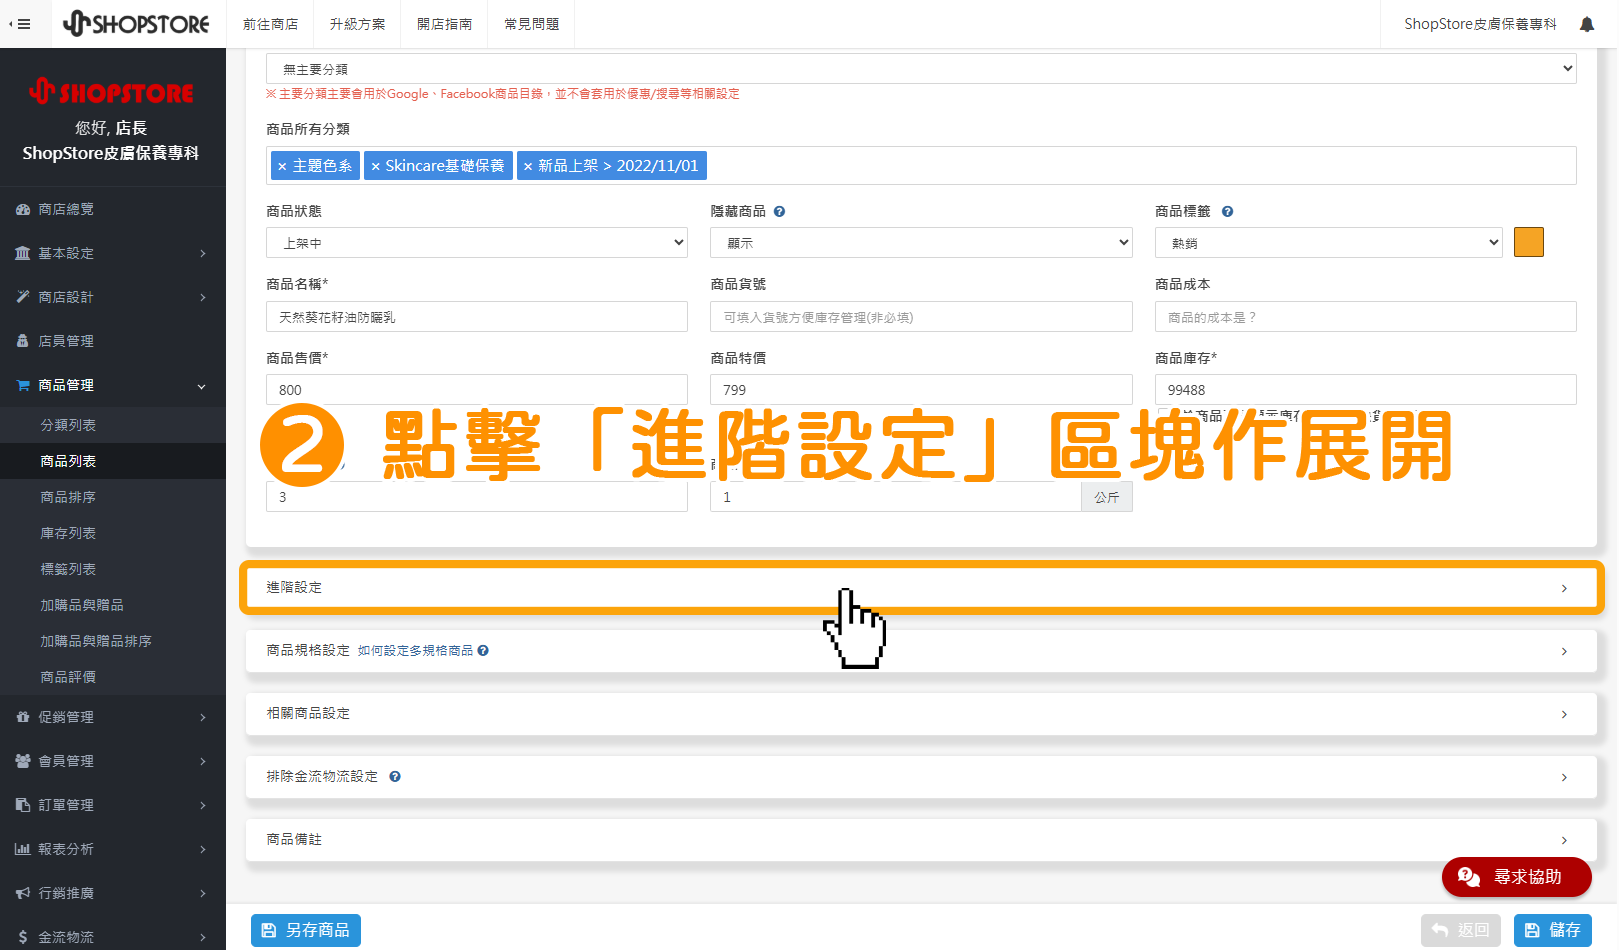
Task: Click the 基本設定 bank icon
Action: coord(23,253)
